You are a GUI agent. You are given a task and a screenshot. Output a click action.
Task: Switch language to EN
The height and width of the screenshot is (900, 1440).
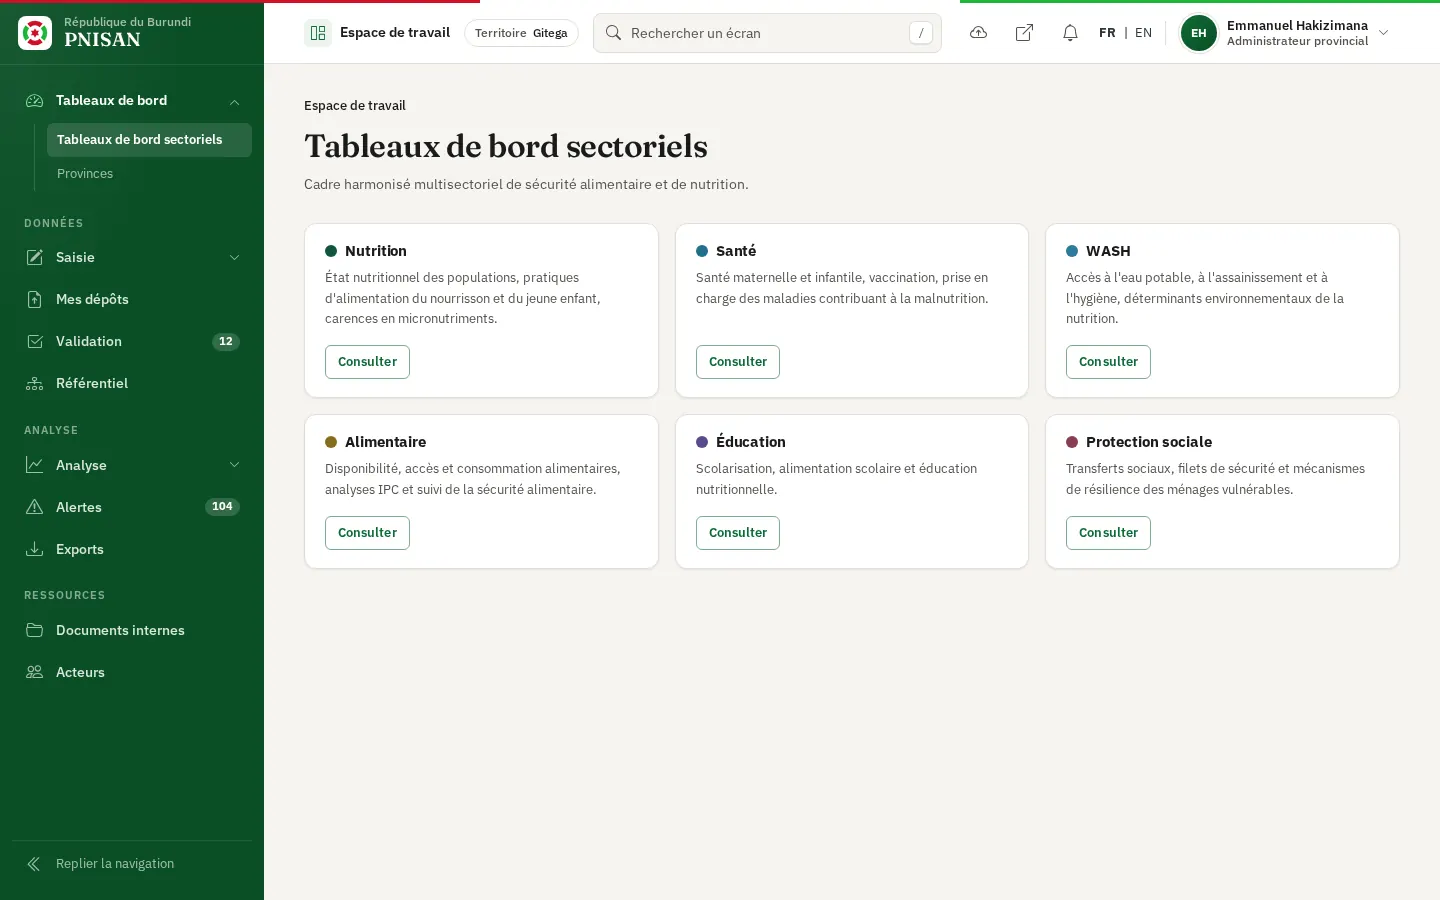tap(1144, 33)
